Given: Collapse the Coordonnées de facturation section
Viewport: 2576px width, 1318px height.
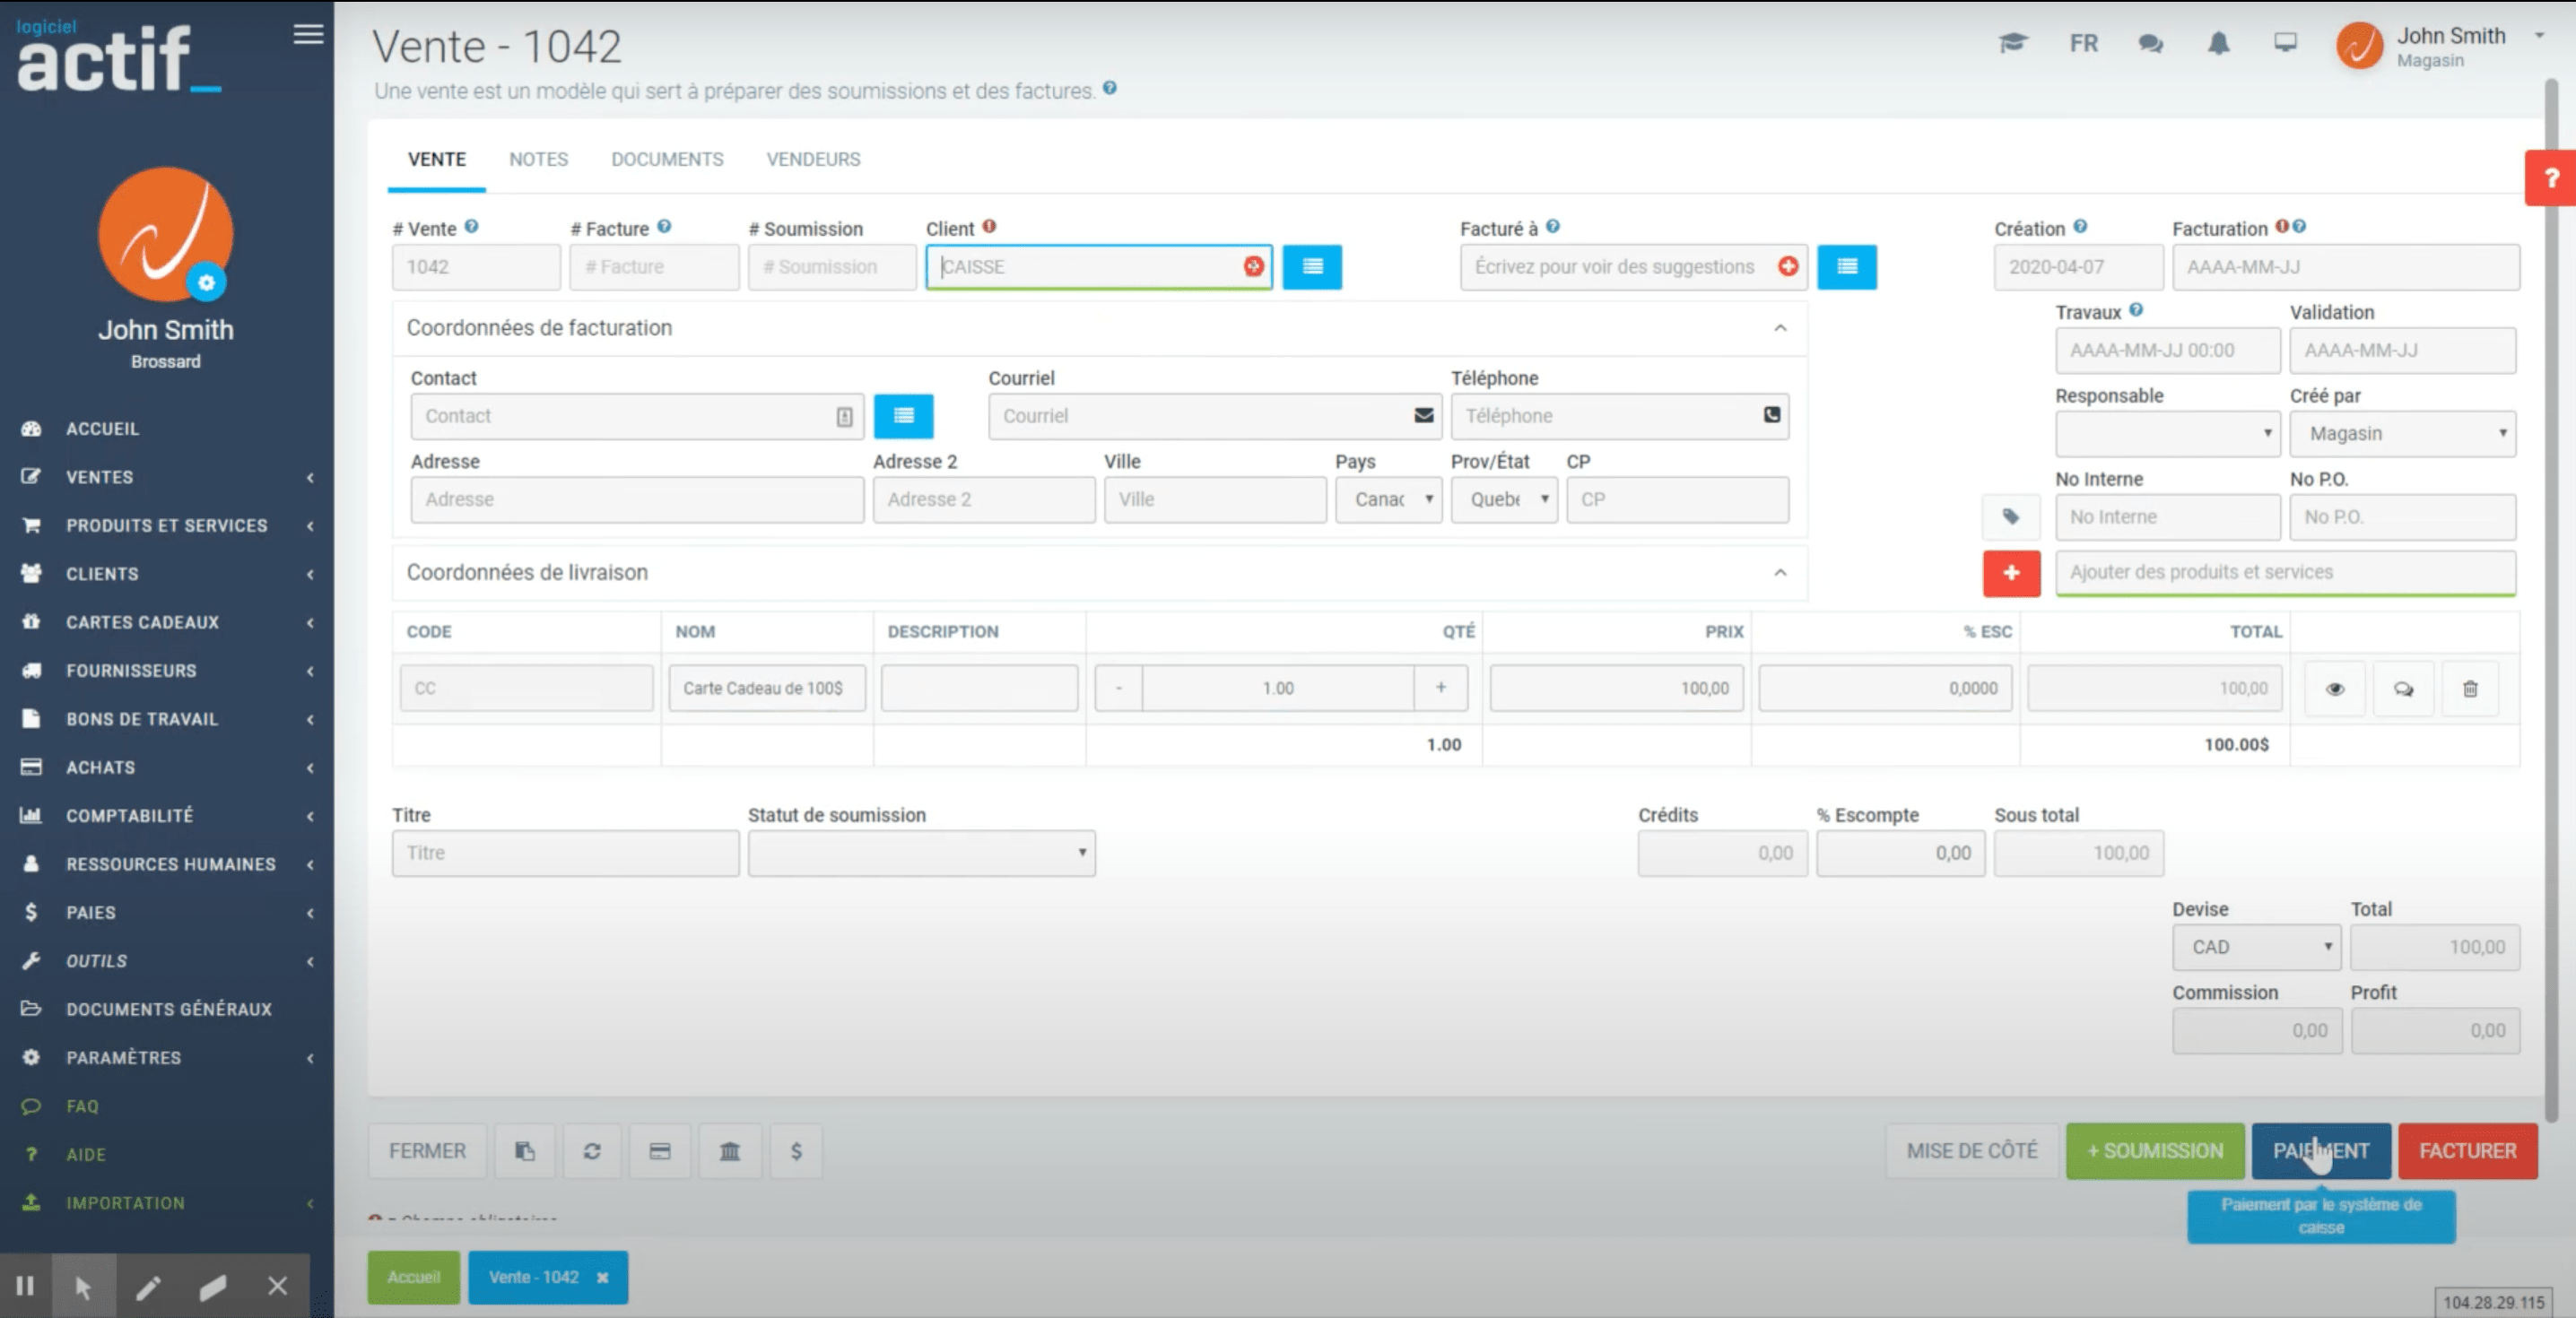Looking at the screenshot, I should coord(1779,328).
